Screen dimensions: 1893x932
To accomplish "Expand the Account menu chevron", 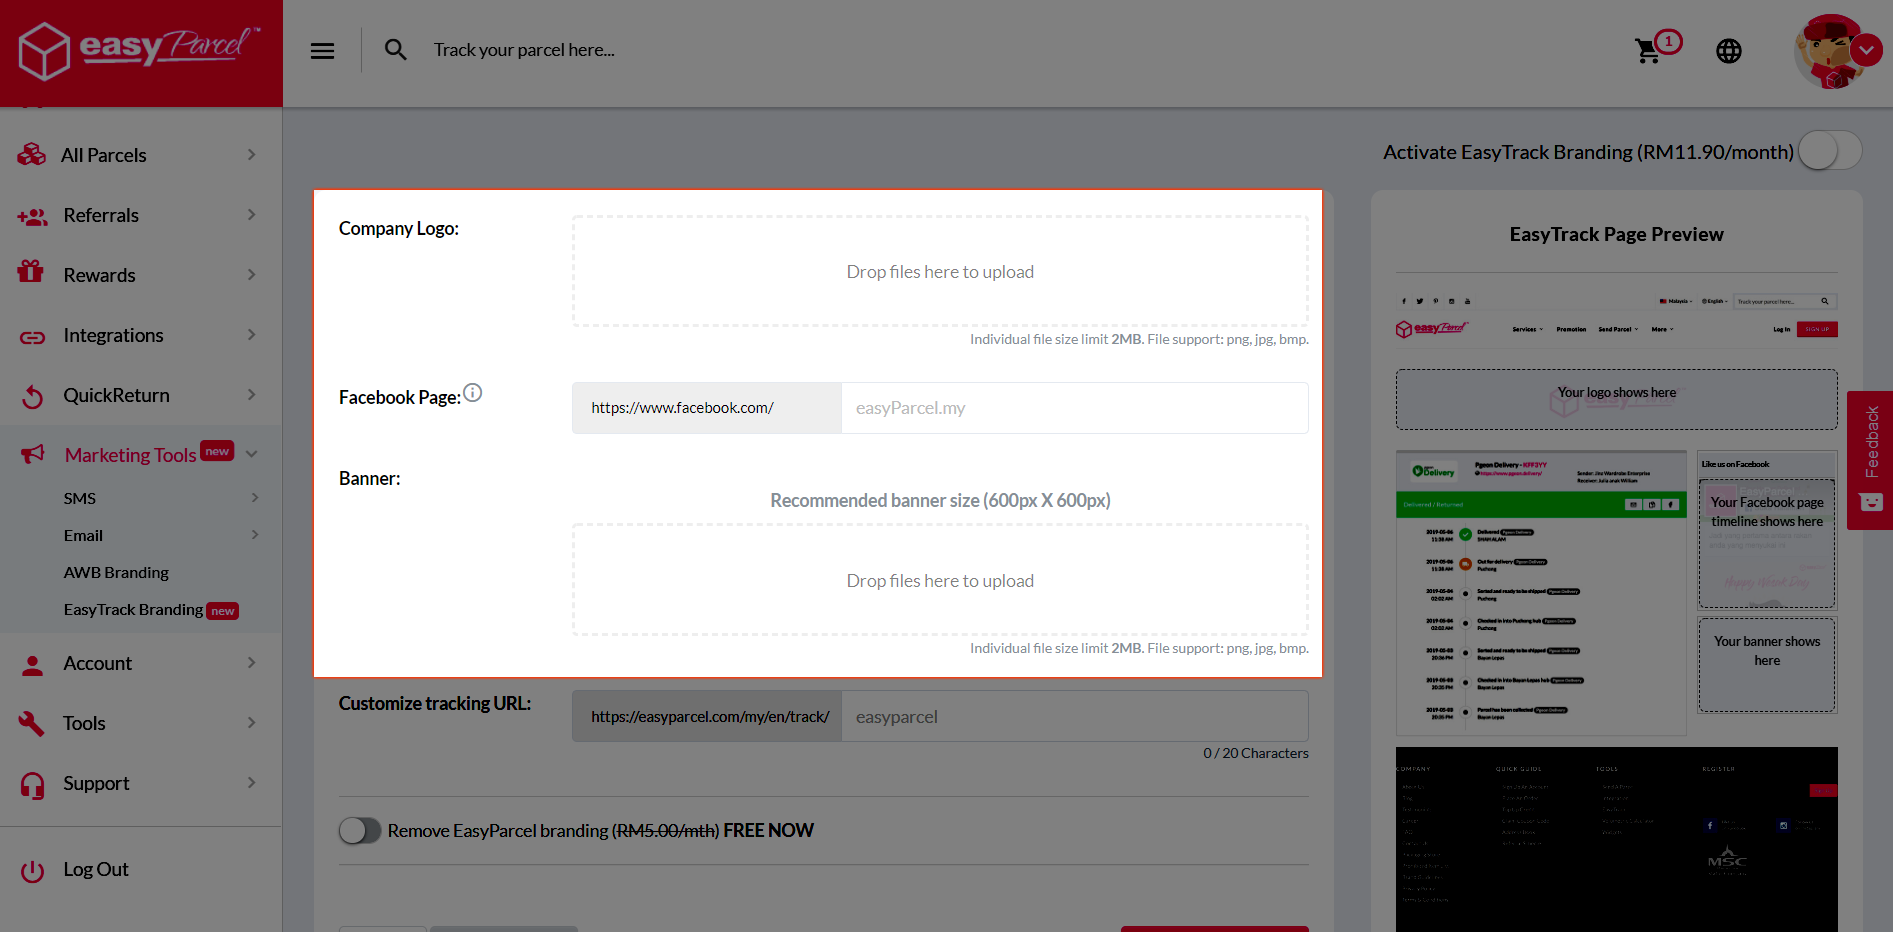I will coord(253,662).
